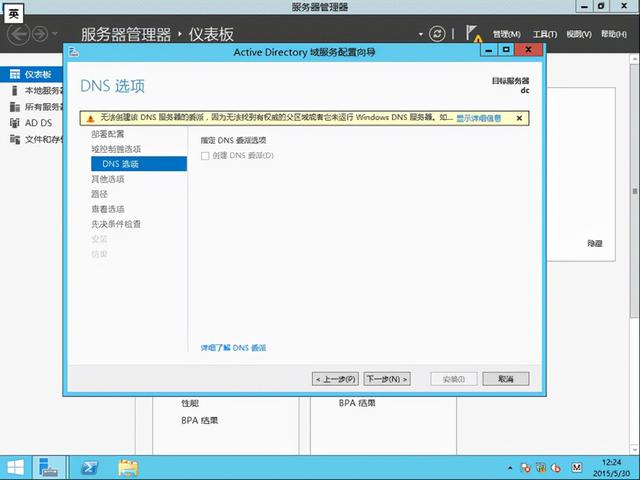The height and width of the screenshot is (480, 640).
Task: Click the forward navigation arrow in Server Manager
Action: 40,34
